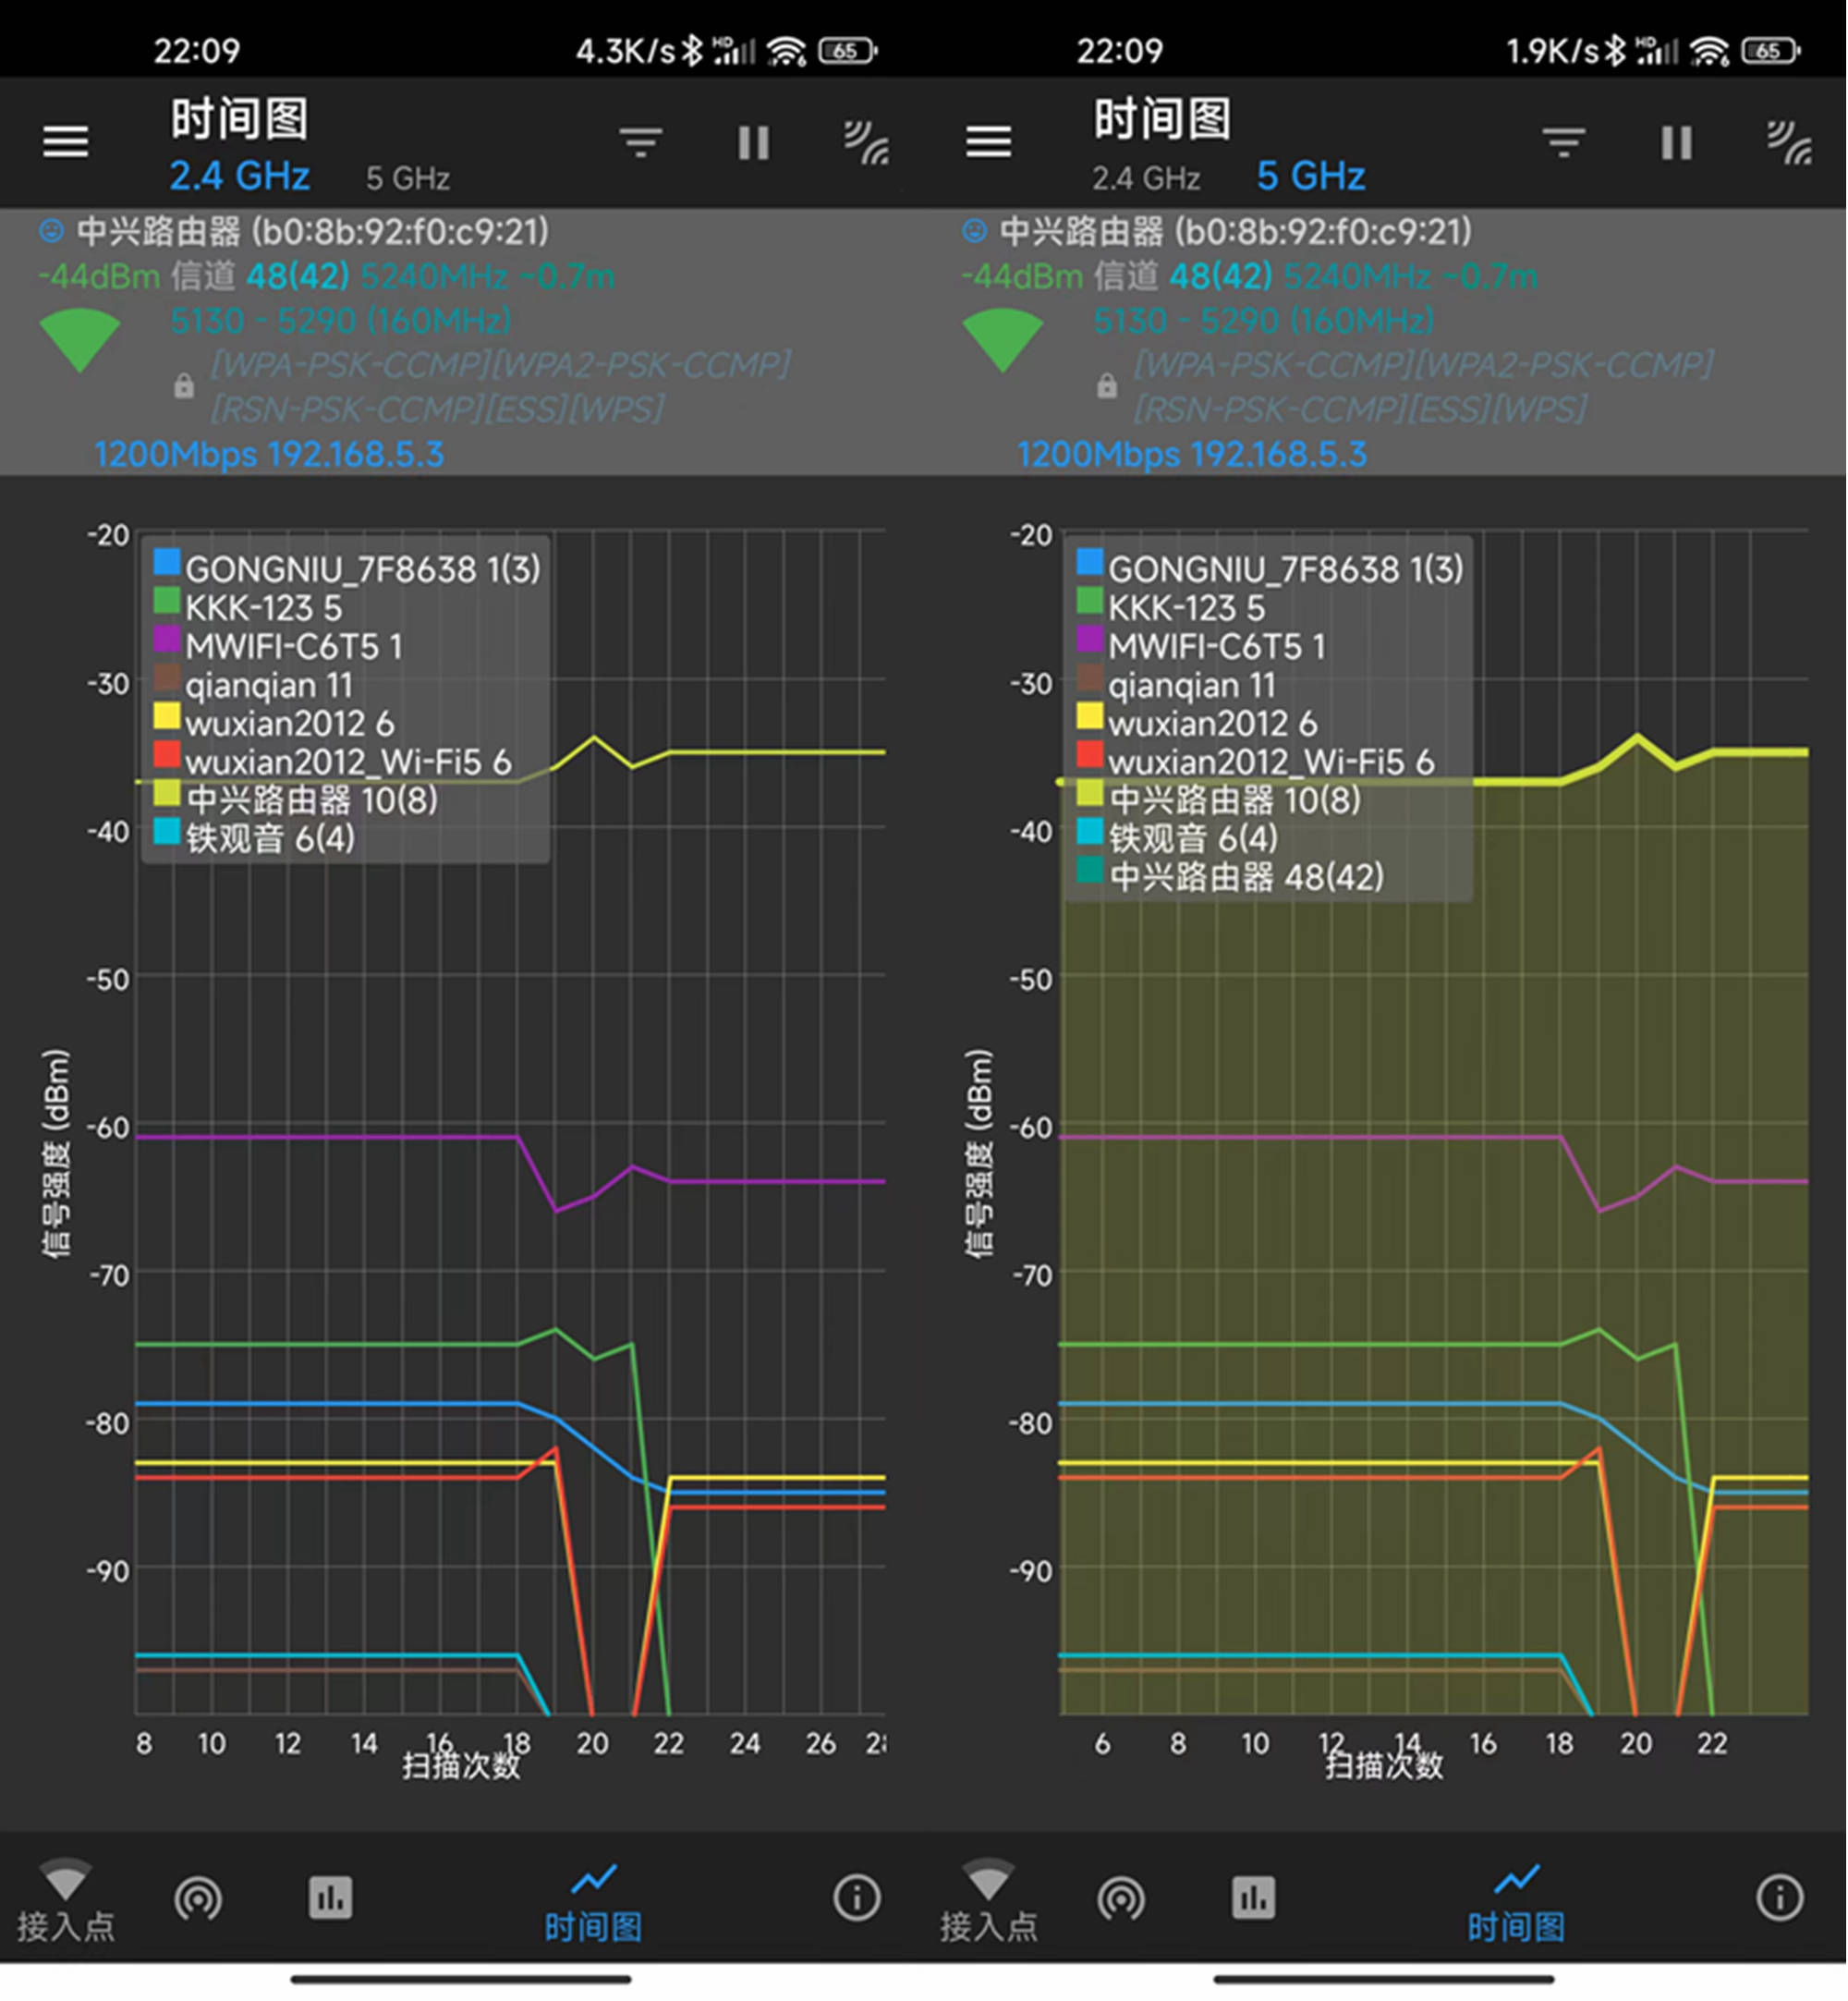Open 接入点 tab in left bottom bar
1848x2001 pixels.
click(65, 1900)
